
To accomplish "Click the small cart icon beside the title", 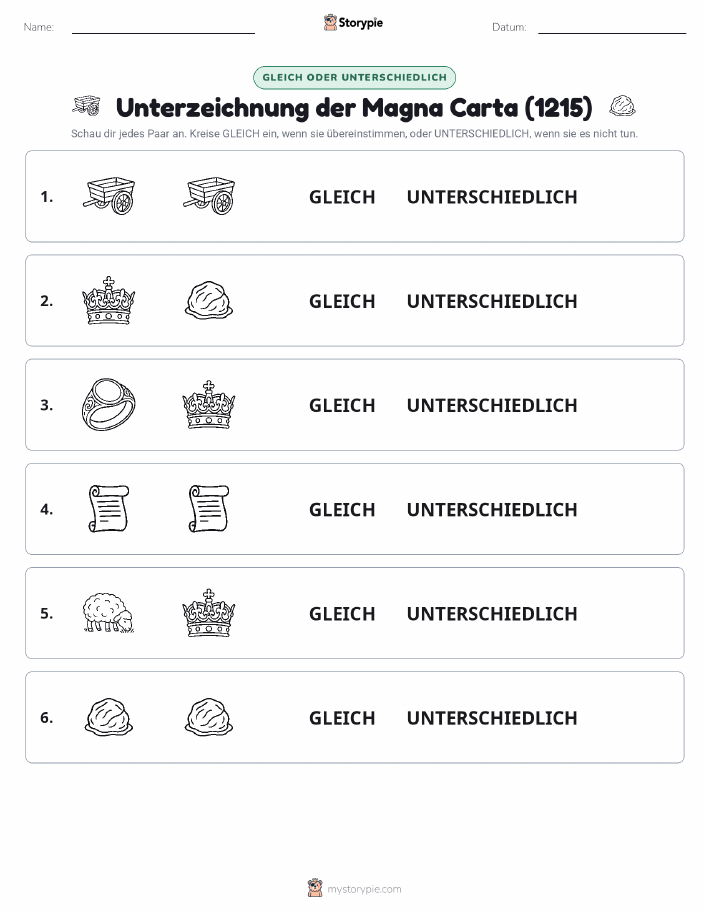I will 87,106.
